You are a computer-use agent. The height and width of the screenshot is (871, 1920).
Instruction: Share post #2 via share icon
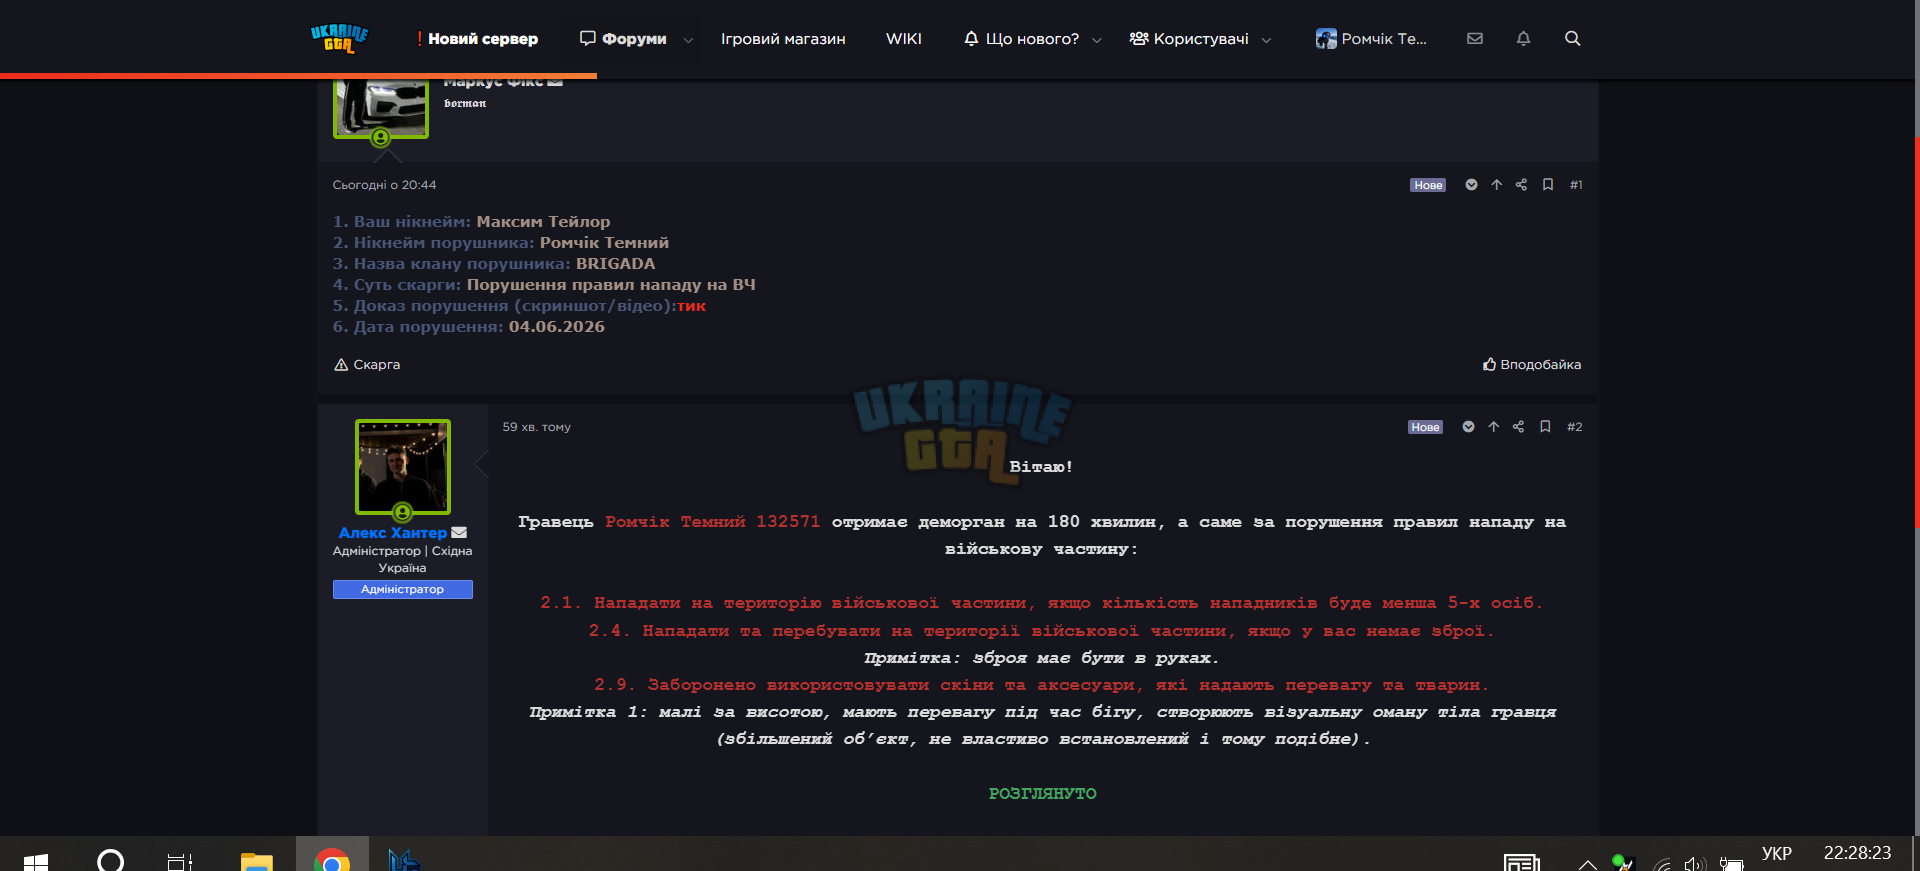click(1518, 427)
